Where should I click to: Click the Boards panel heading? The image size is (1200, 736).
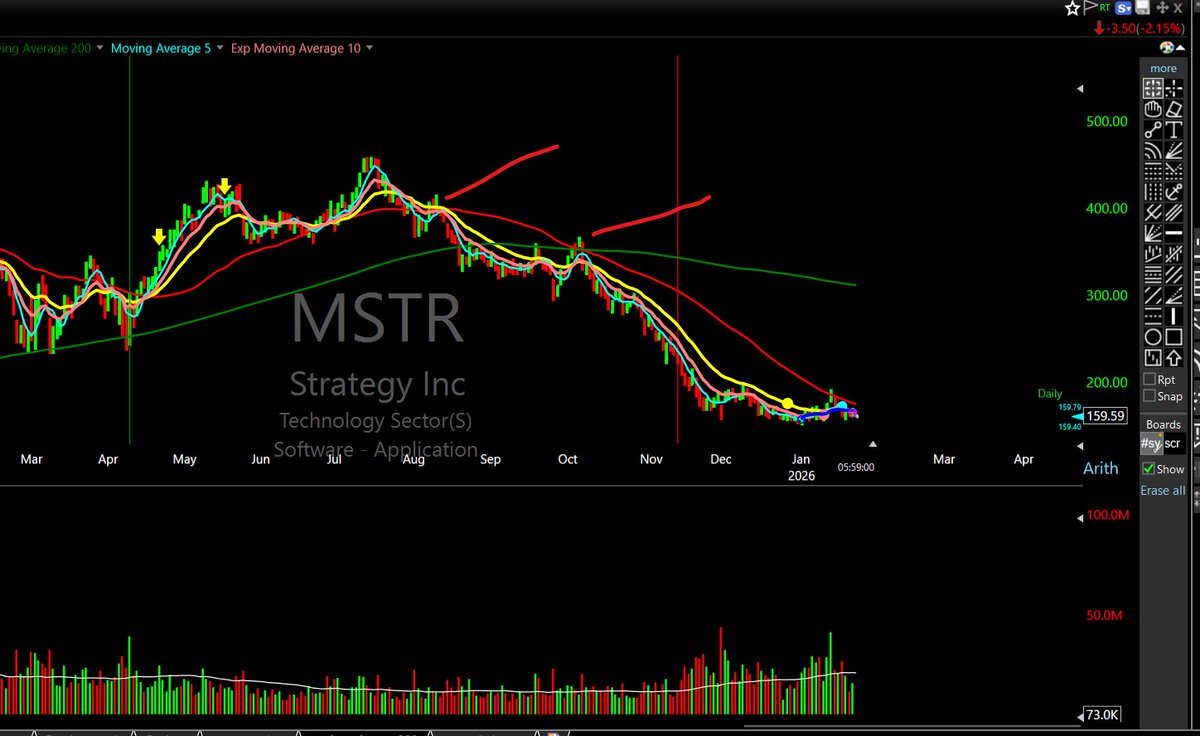1163,424
